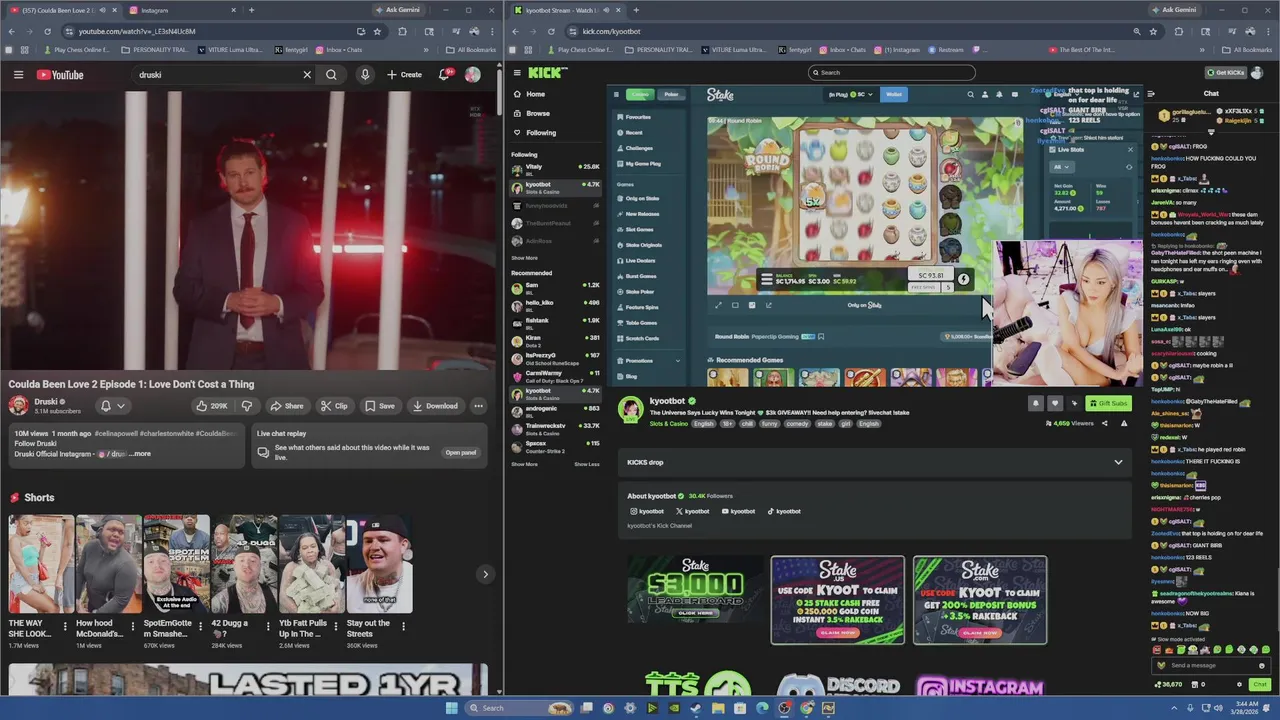Viewport: 1280px width, 720px height.
Task: Open kyootbot's TikTok link
Action: point(784,511)
